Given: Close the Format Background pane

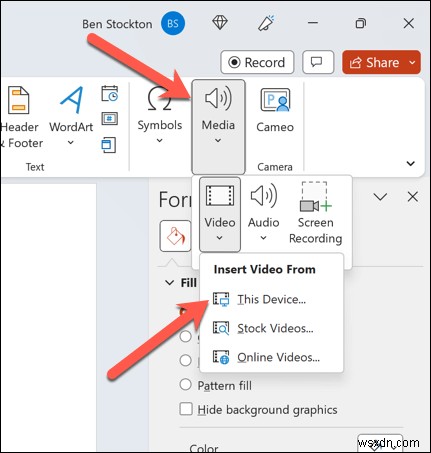Looking at the screenshot, I should pyautogui.click(x=413, y=197).
